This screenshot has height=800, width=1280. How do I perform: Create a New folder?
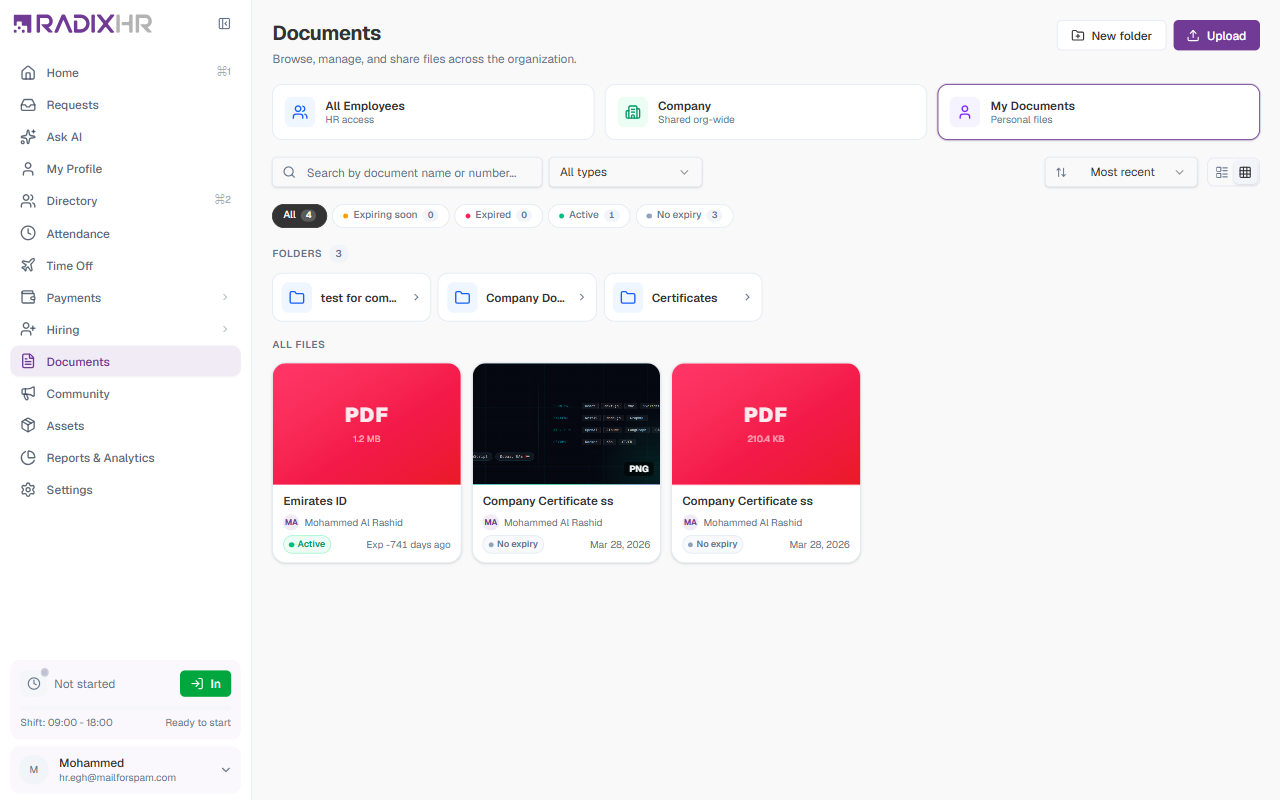(1111, 35)
